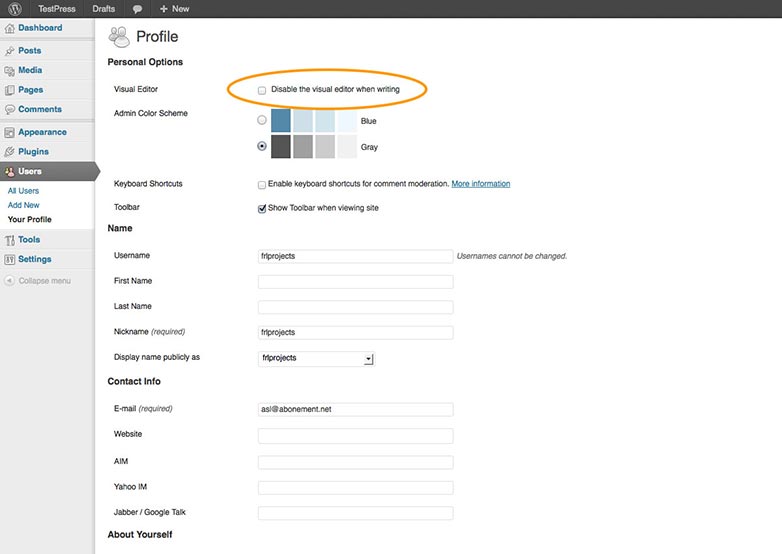Click the Jabber / Google Talk input field
Image resolution: width=782 pixels, height=554 pixels.
point(356,513)
